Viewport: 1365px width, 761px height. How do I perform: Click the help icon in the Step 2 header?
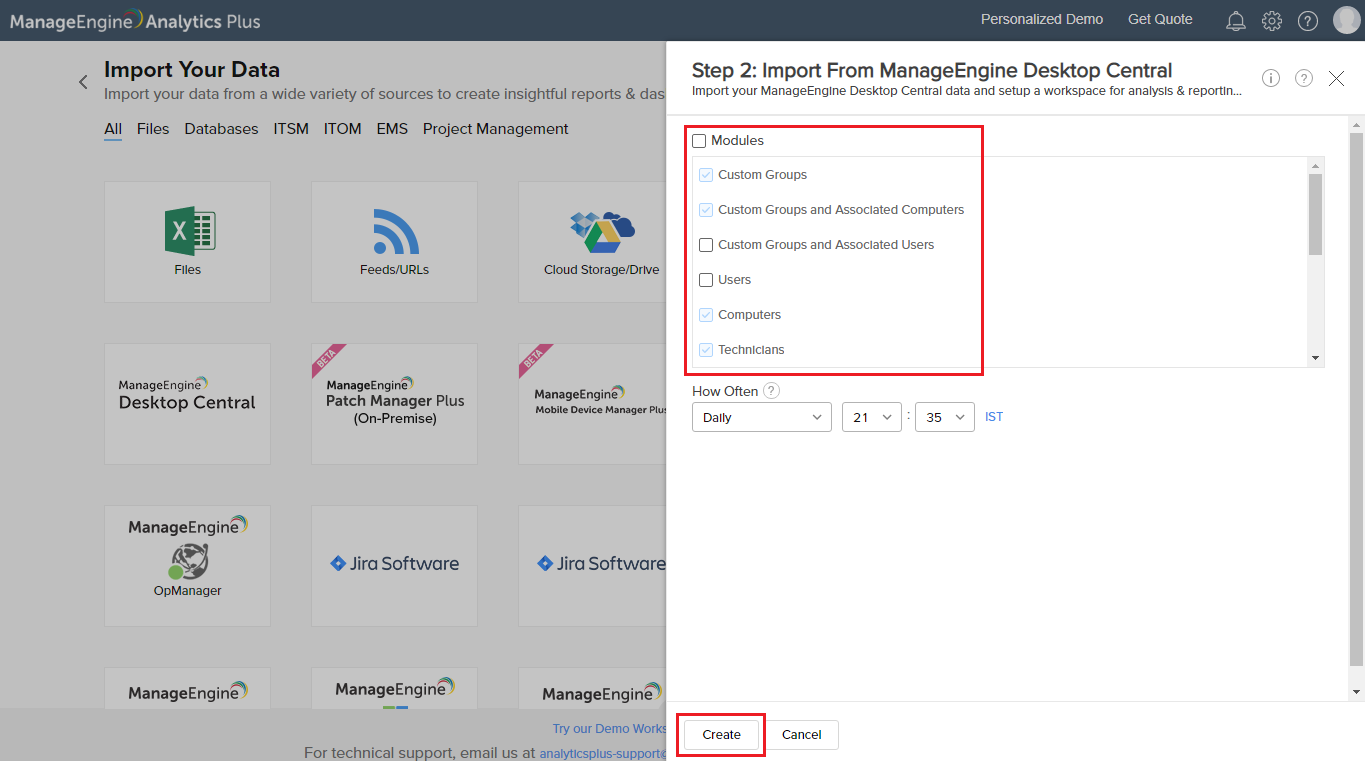[1304, 78]
